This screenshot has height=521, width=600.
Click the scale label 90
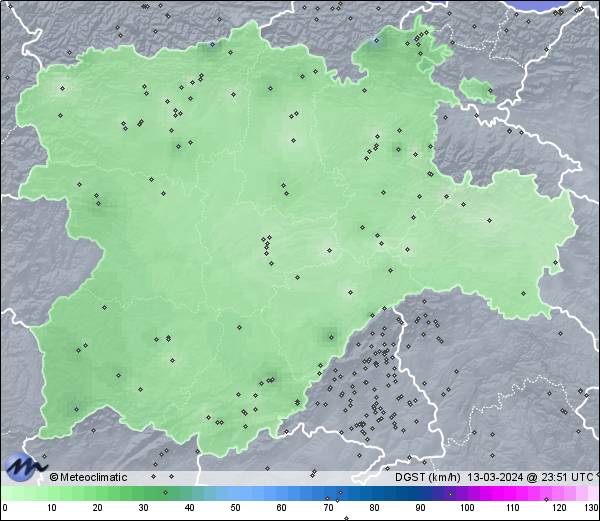point(420,508)
